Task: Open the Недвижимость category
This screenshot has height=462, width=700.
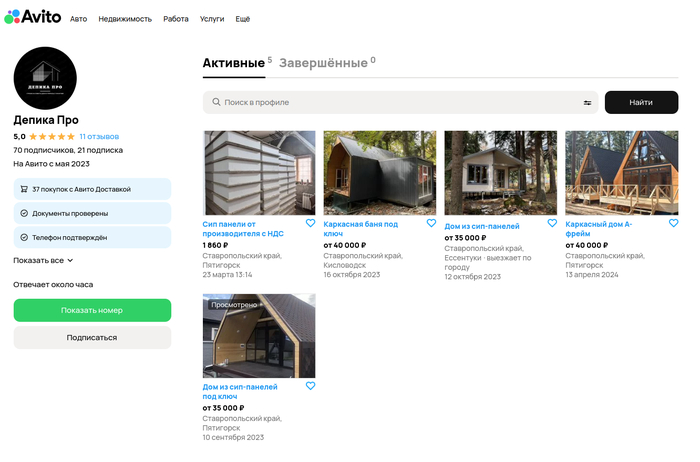Action: coord(125,18)
